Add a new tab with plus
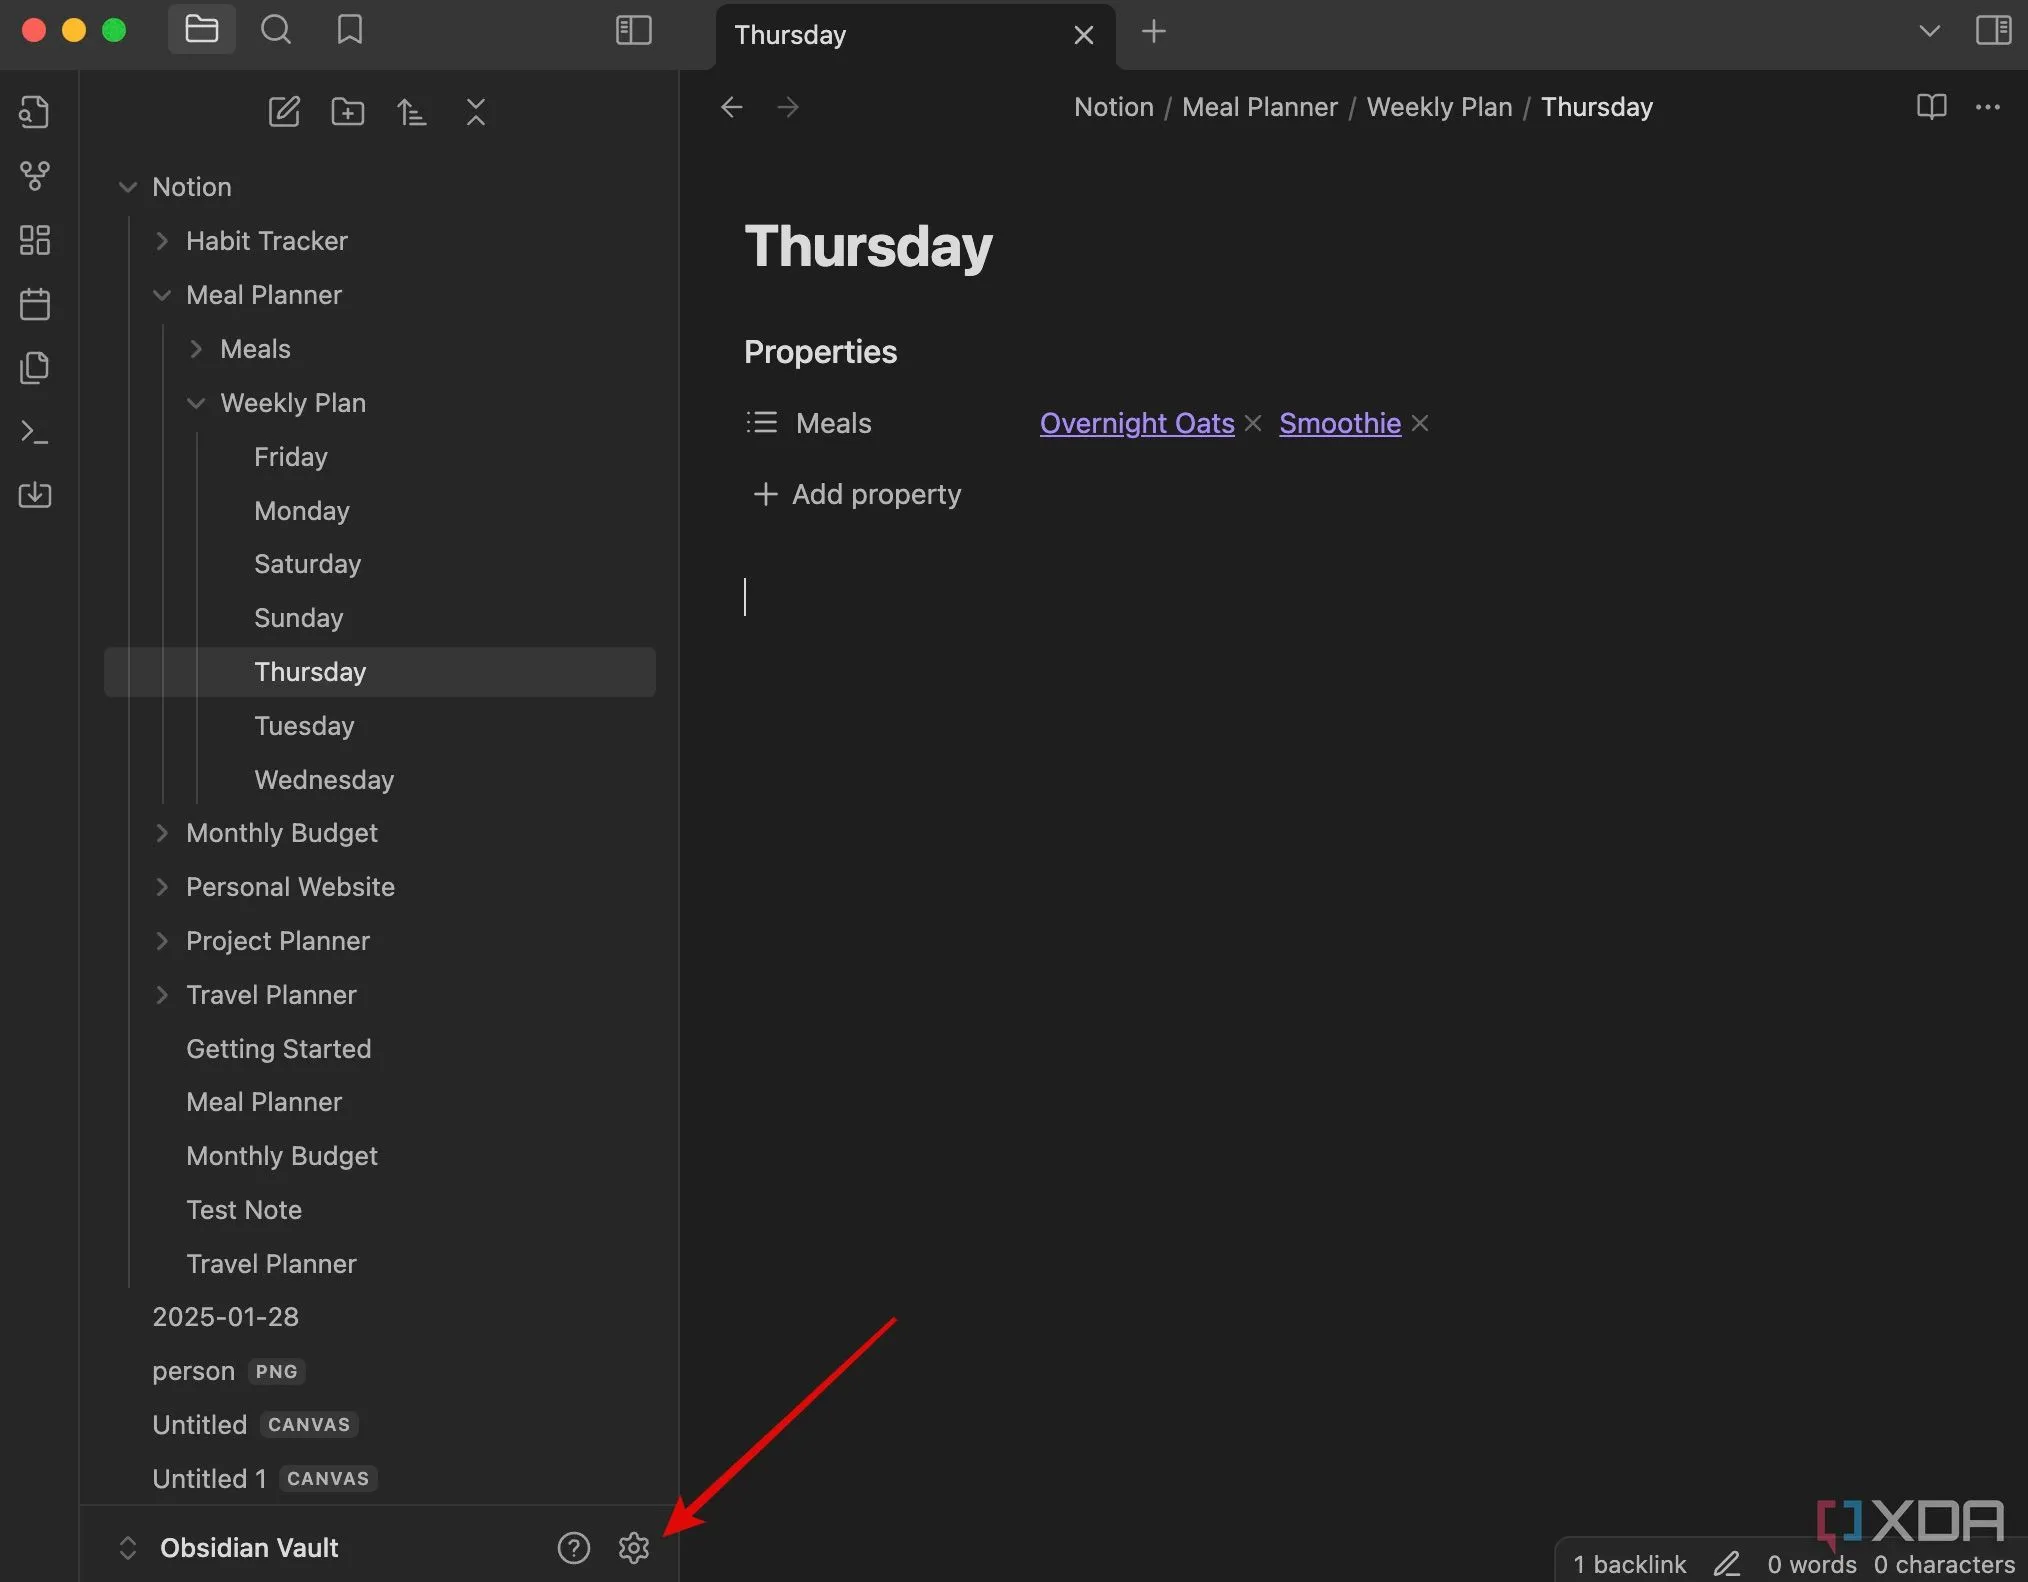Screen dimensions: 2028x1582 pos(1153,32)
